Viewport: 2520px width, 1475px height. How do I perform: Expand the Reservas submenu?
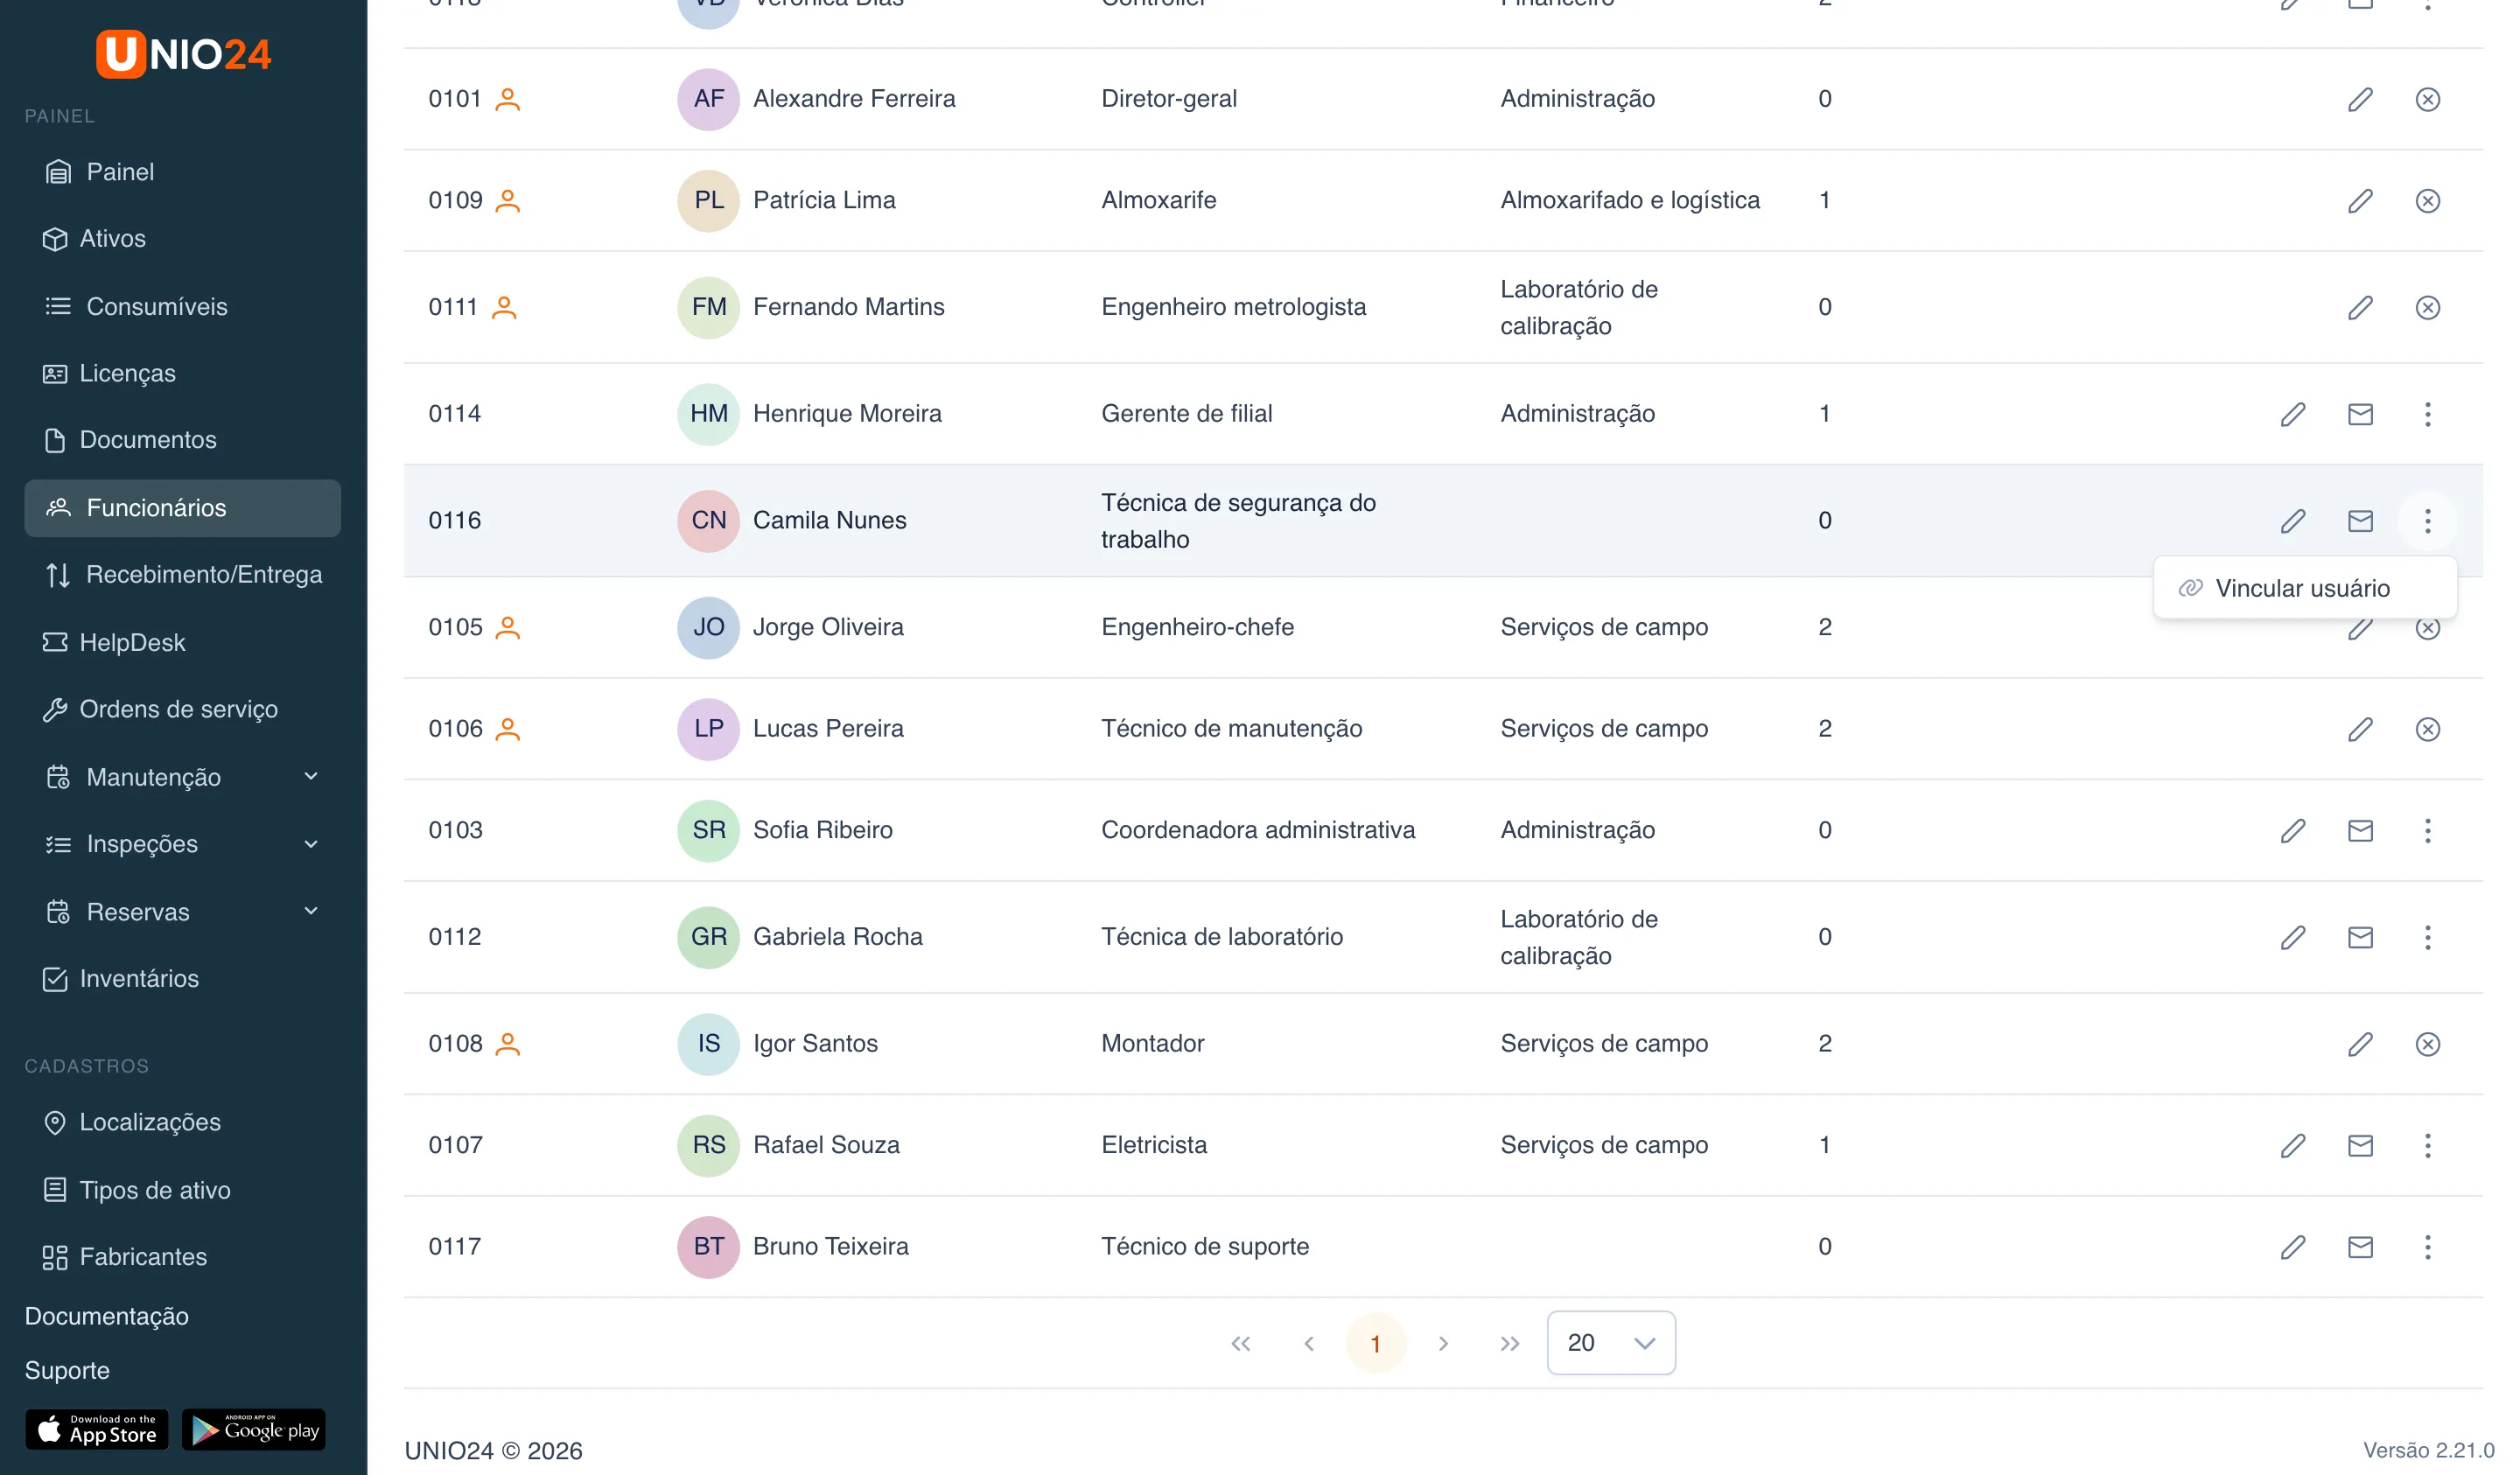coord(182,912)
